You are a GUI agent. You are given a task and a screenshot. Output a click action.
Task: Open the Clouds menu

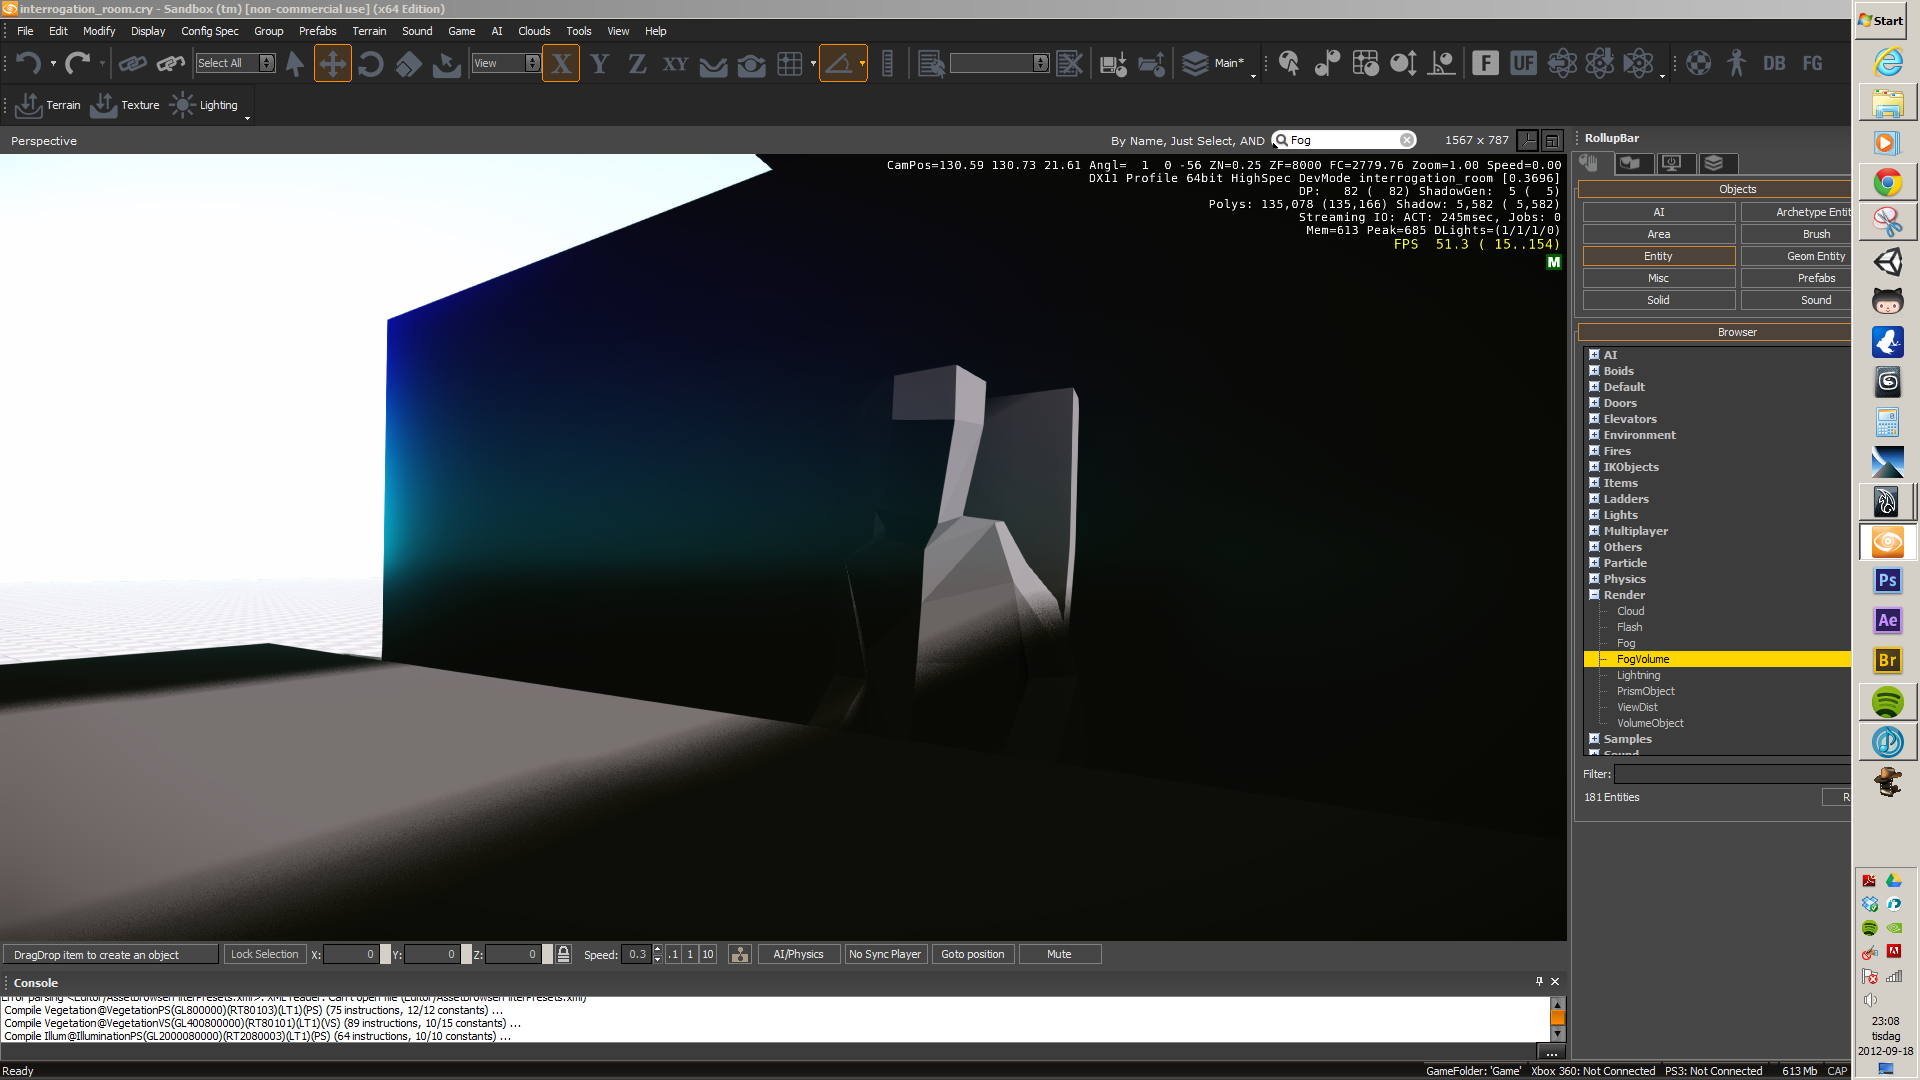(x=533, y=31)
